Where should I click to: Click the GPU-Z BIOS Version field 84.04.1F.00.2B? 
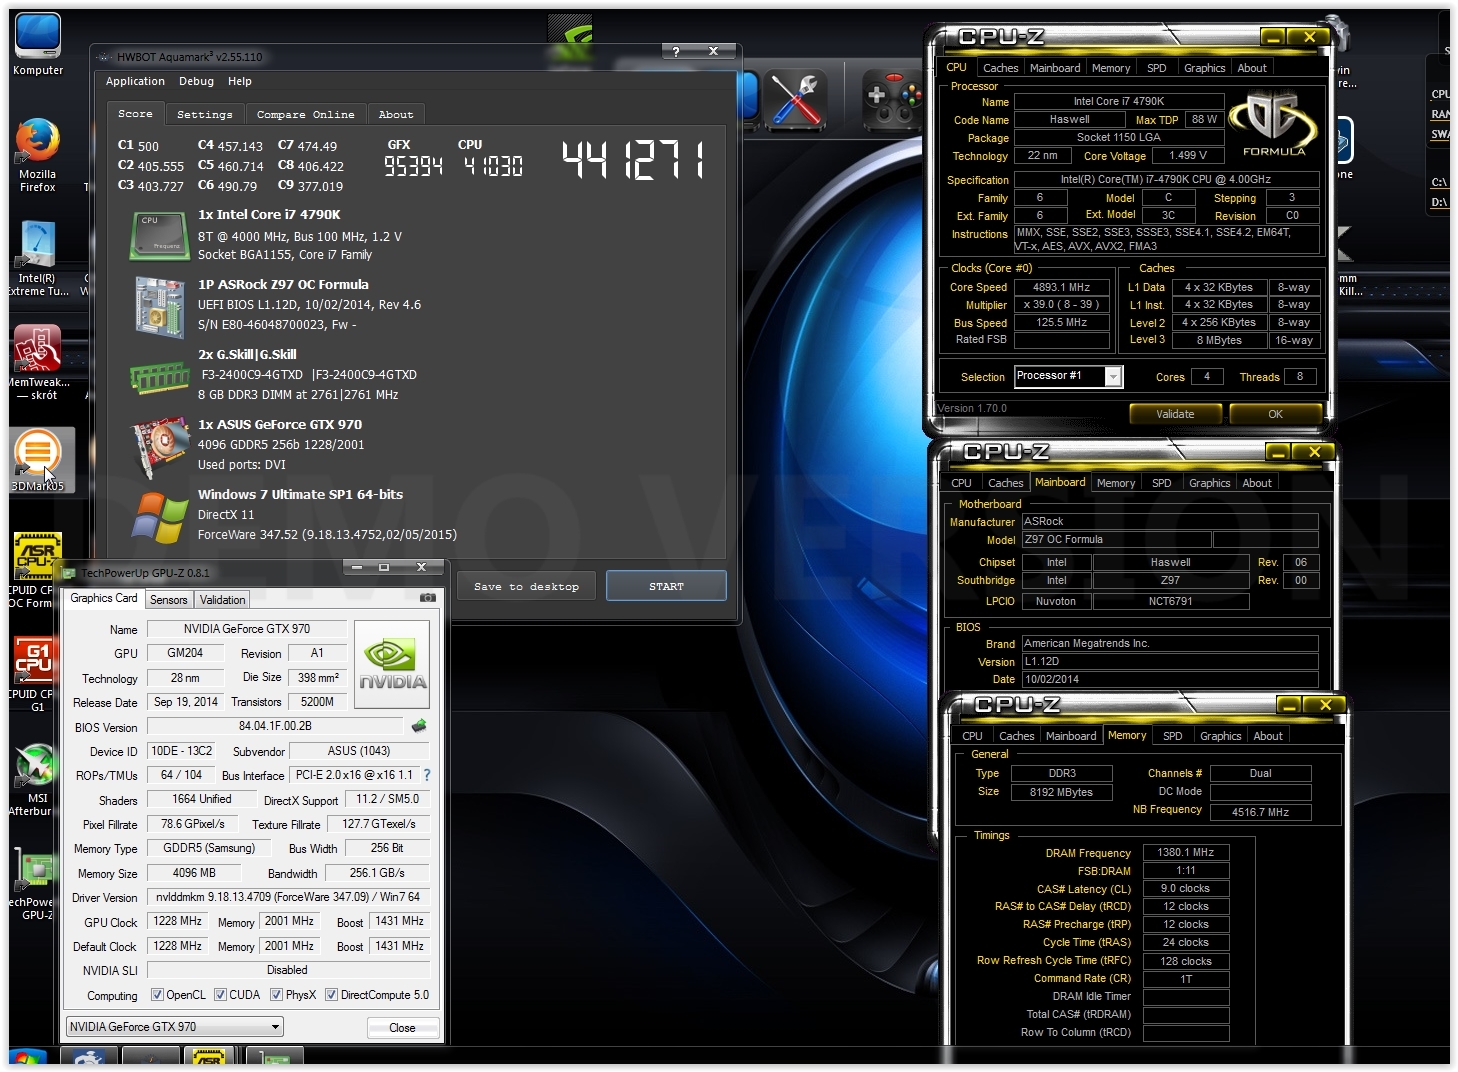275,726
